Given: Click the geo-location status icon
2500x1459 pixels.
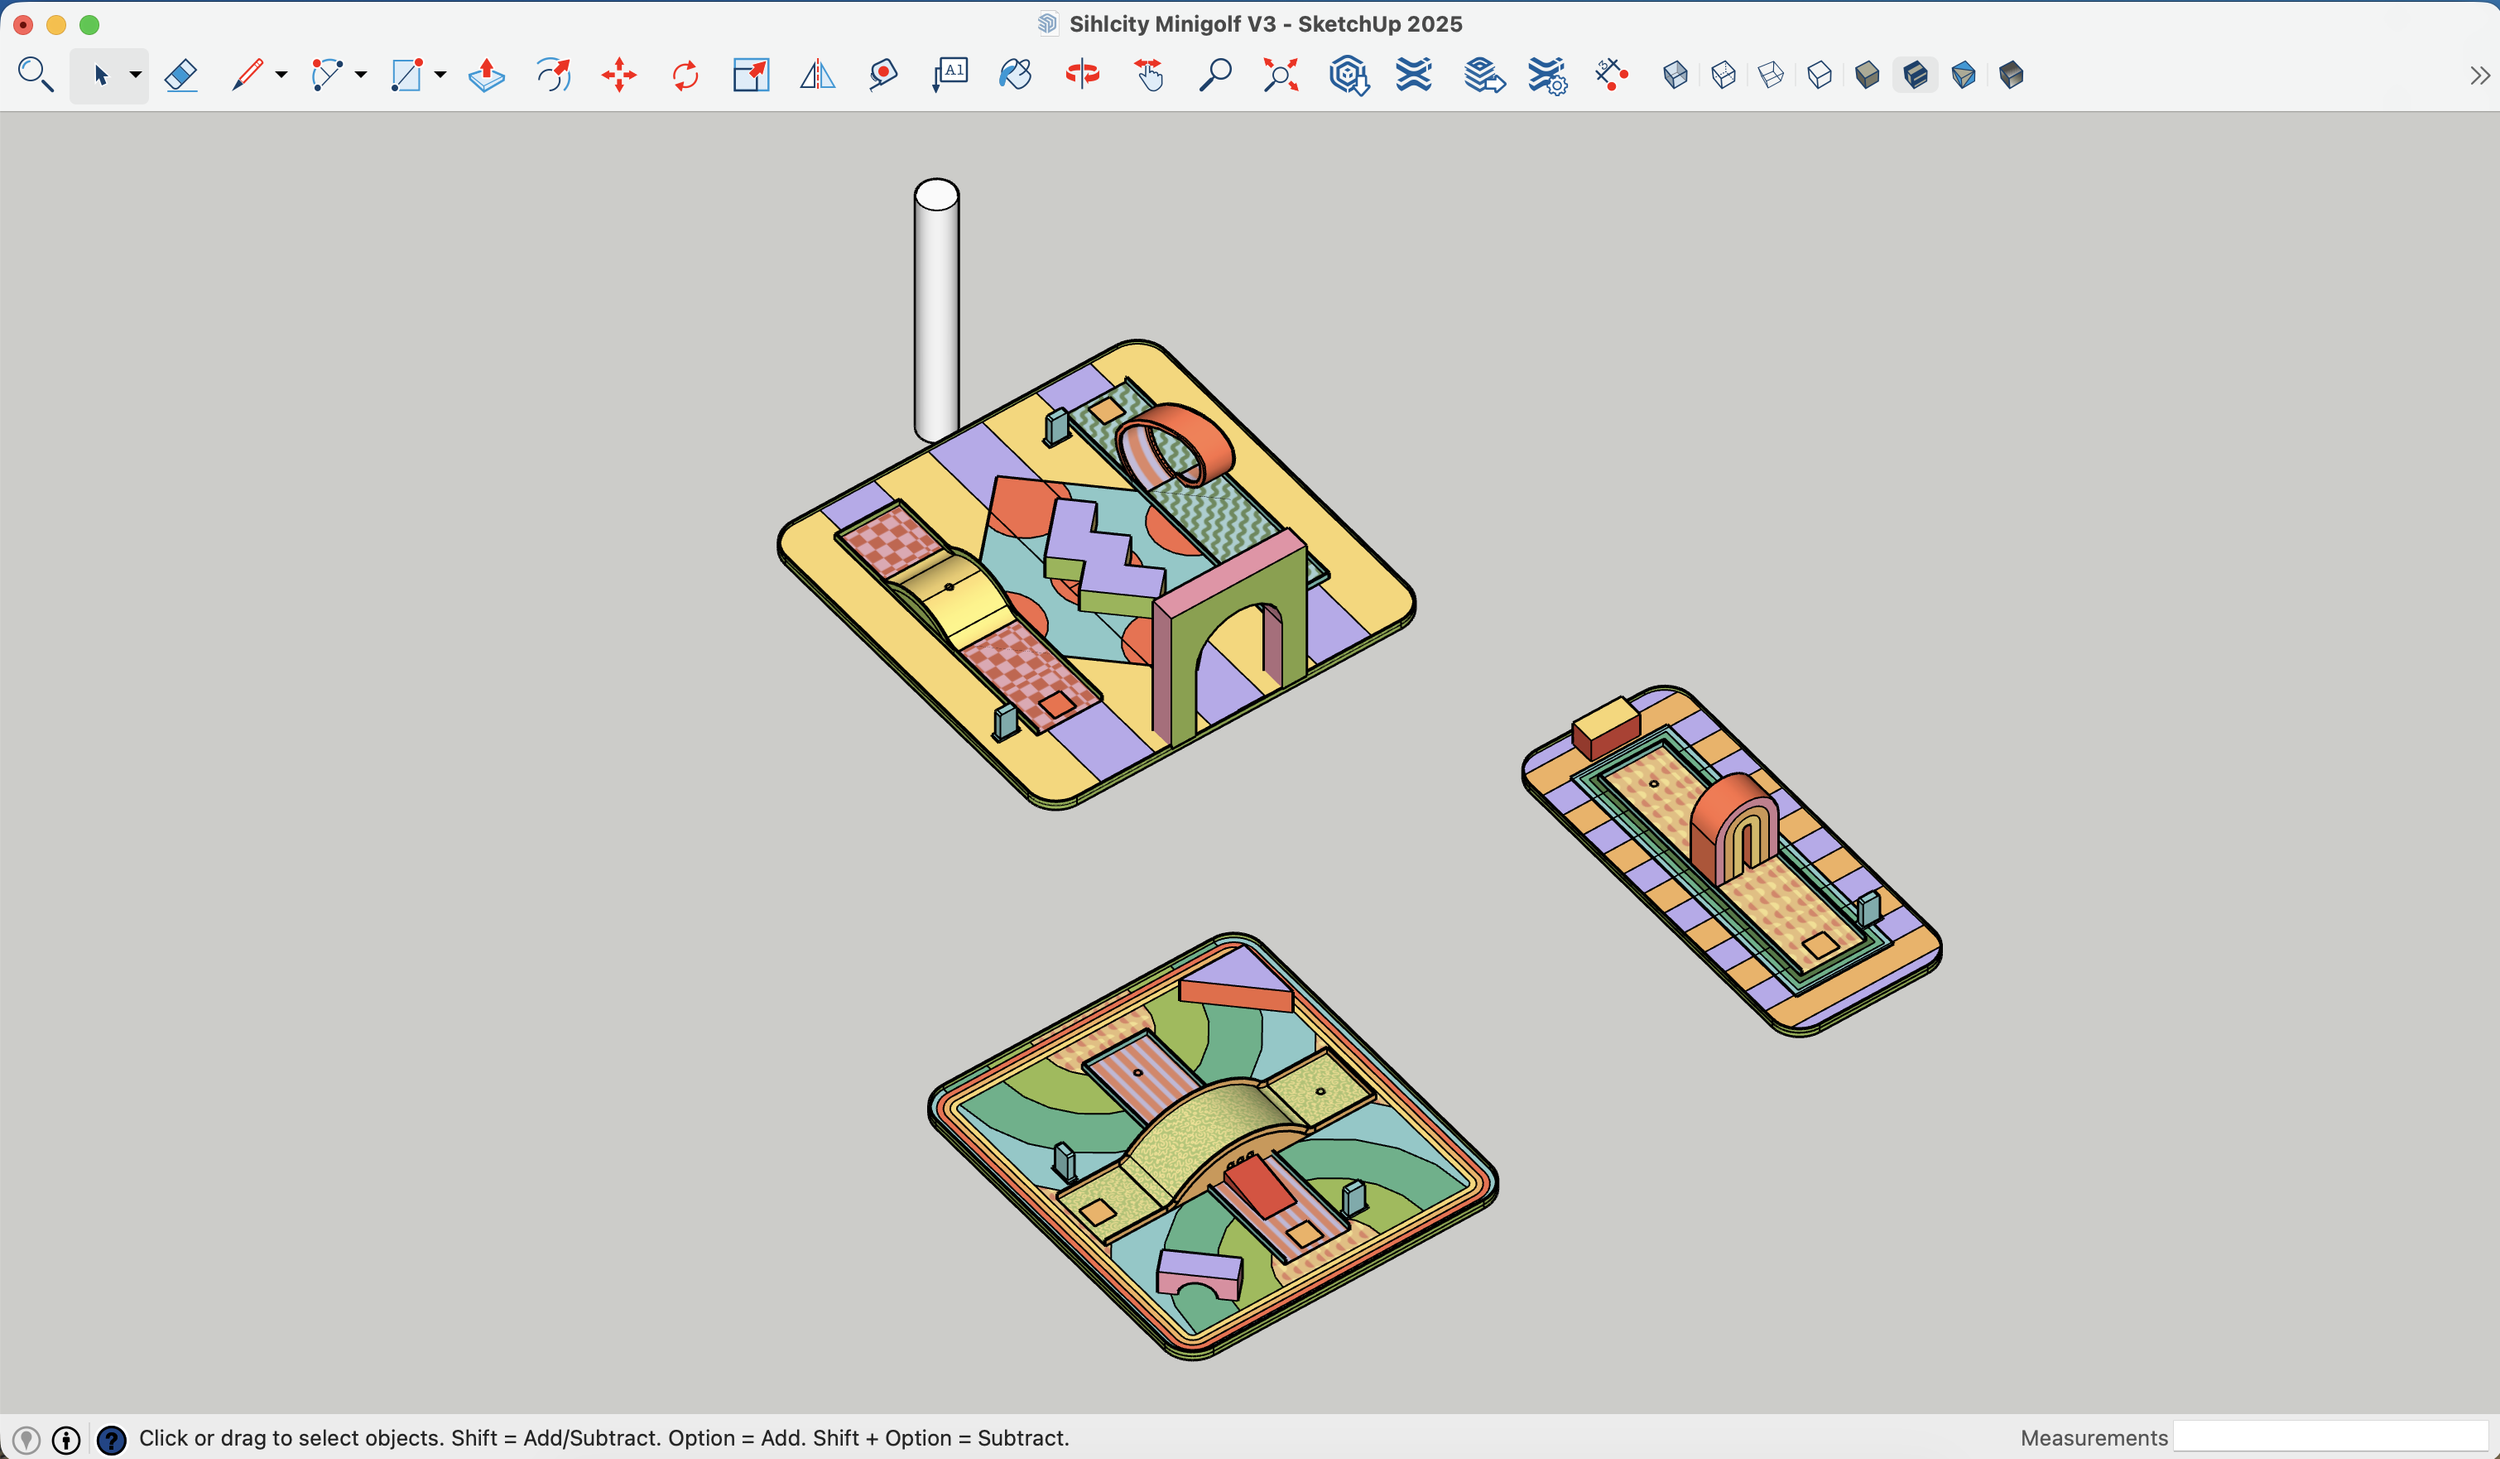Looking at the screenshot, I should coord(27,1439).
